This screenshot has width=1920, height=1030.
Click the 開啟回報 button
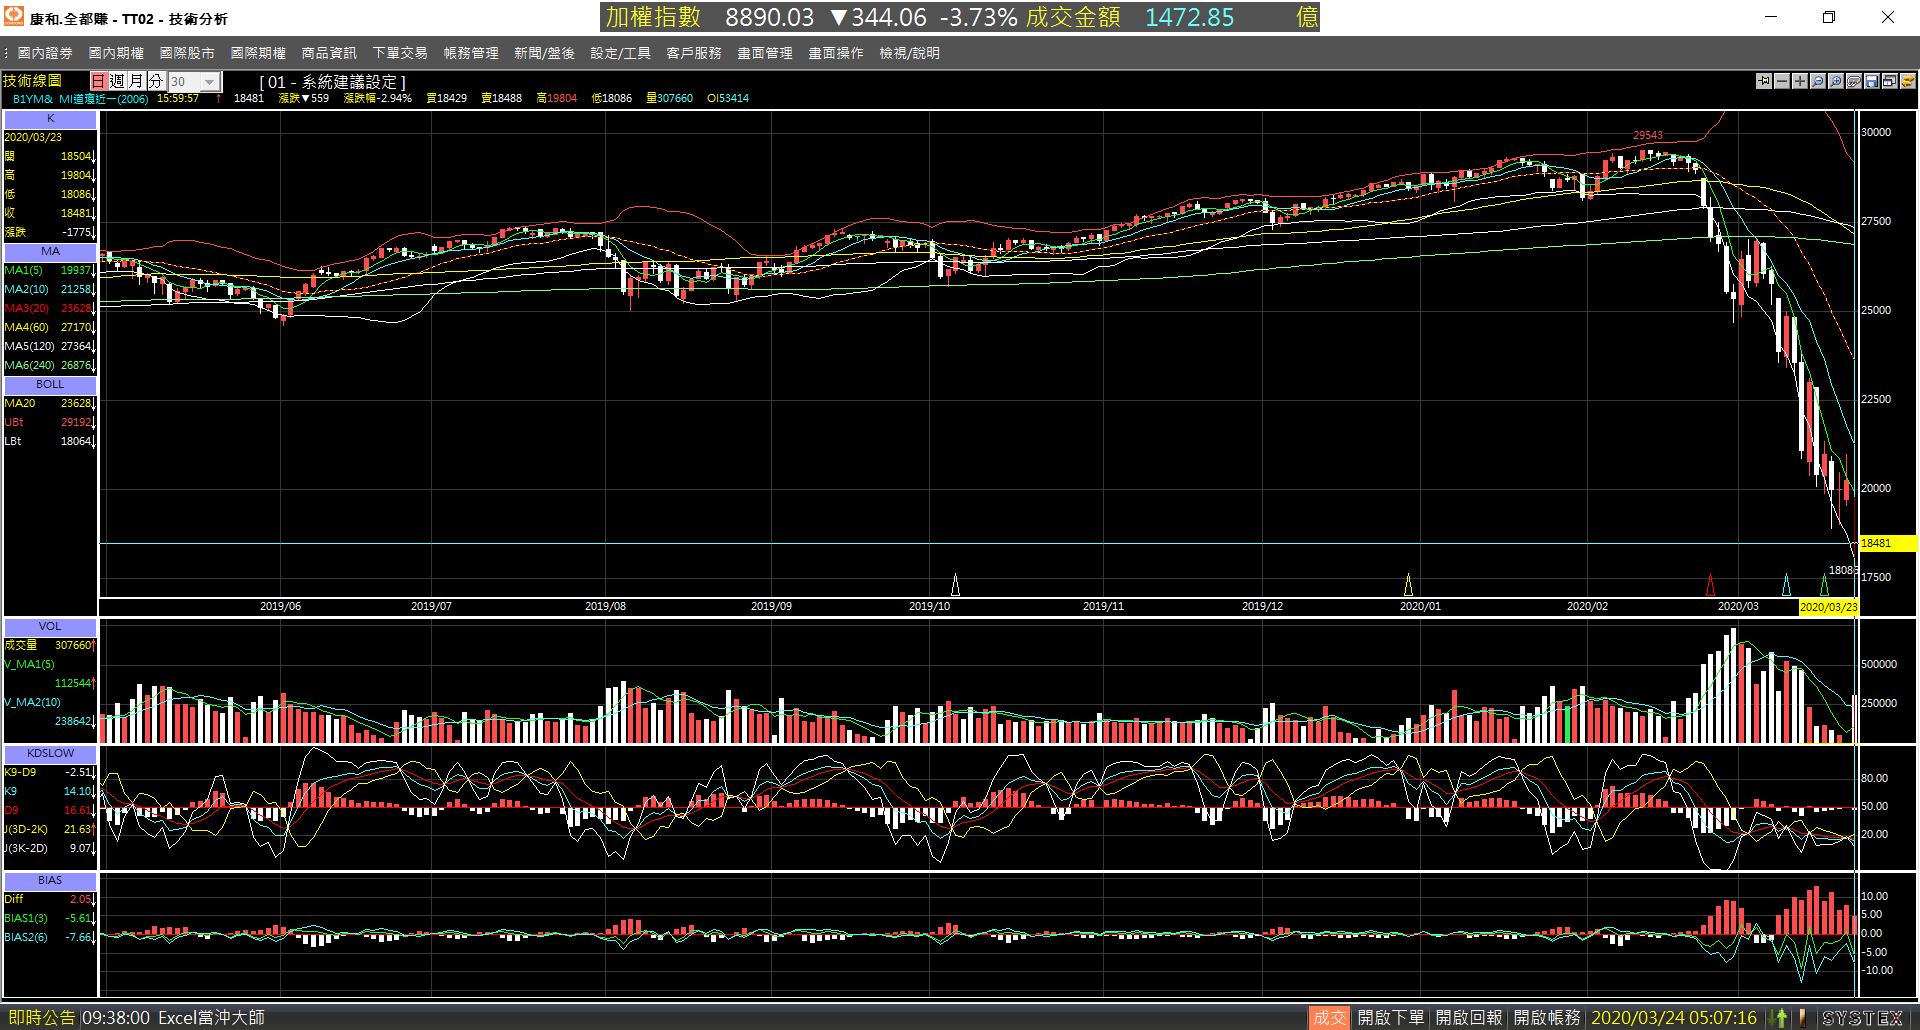[x=1468, y=1018]
